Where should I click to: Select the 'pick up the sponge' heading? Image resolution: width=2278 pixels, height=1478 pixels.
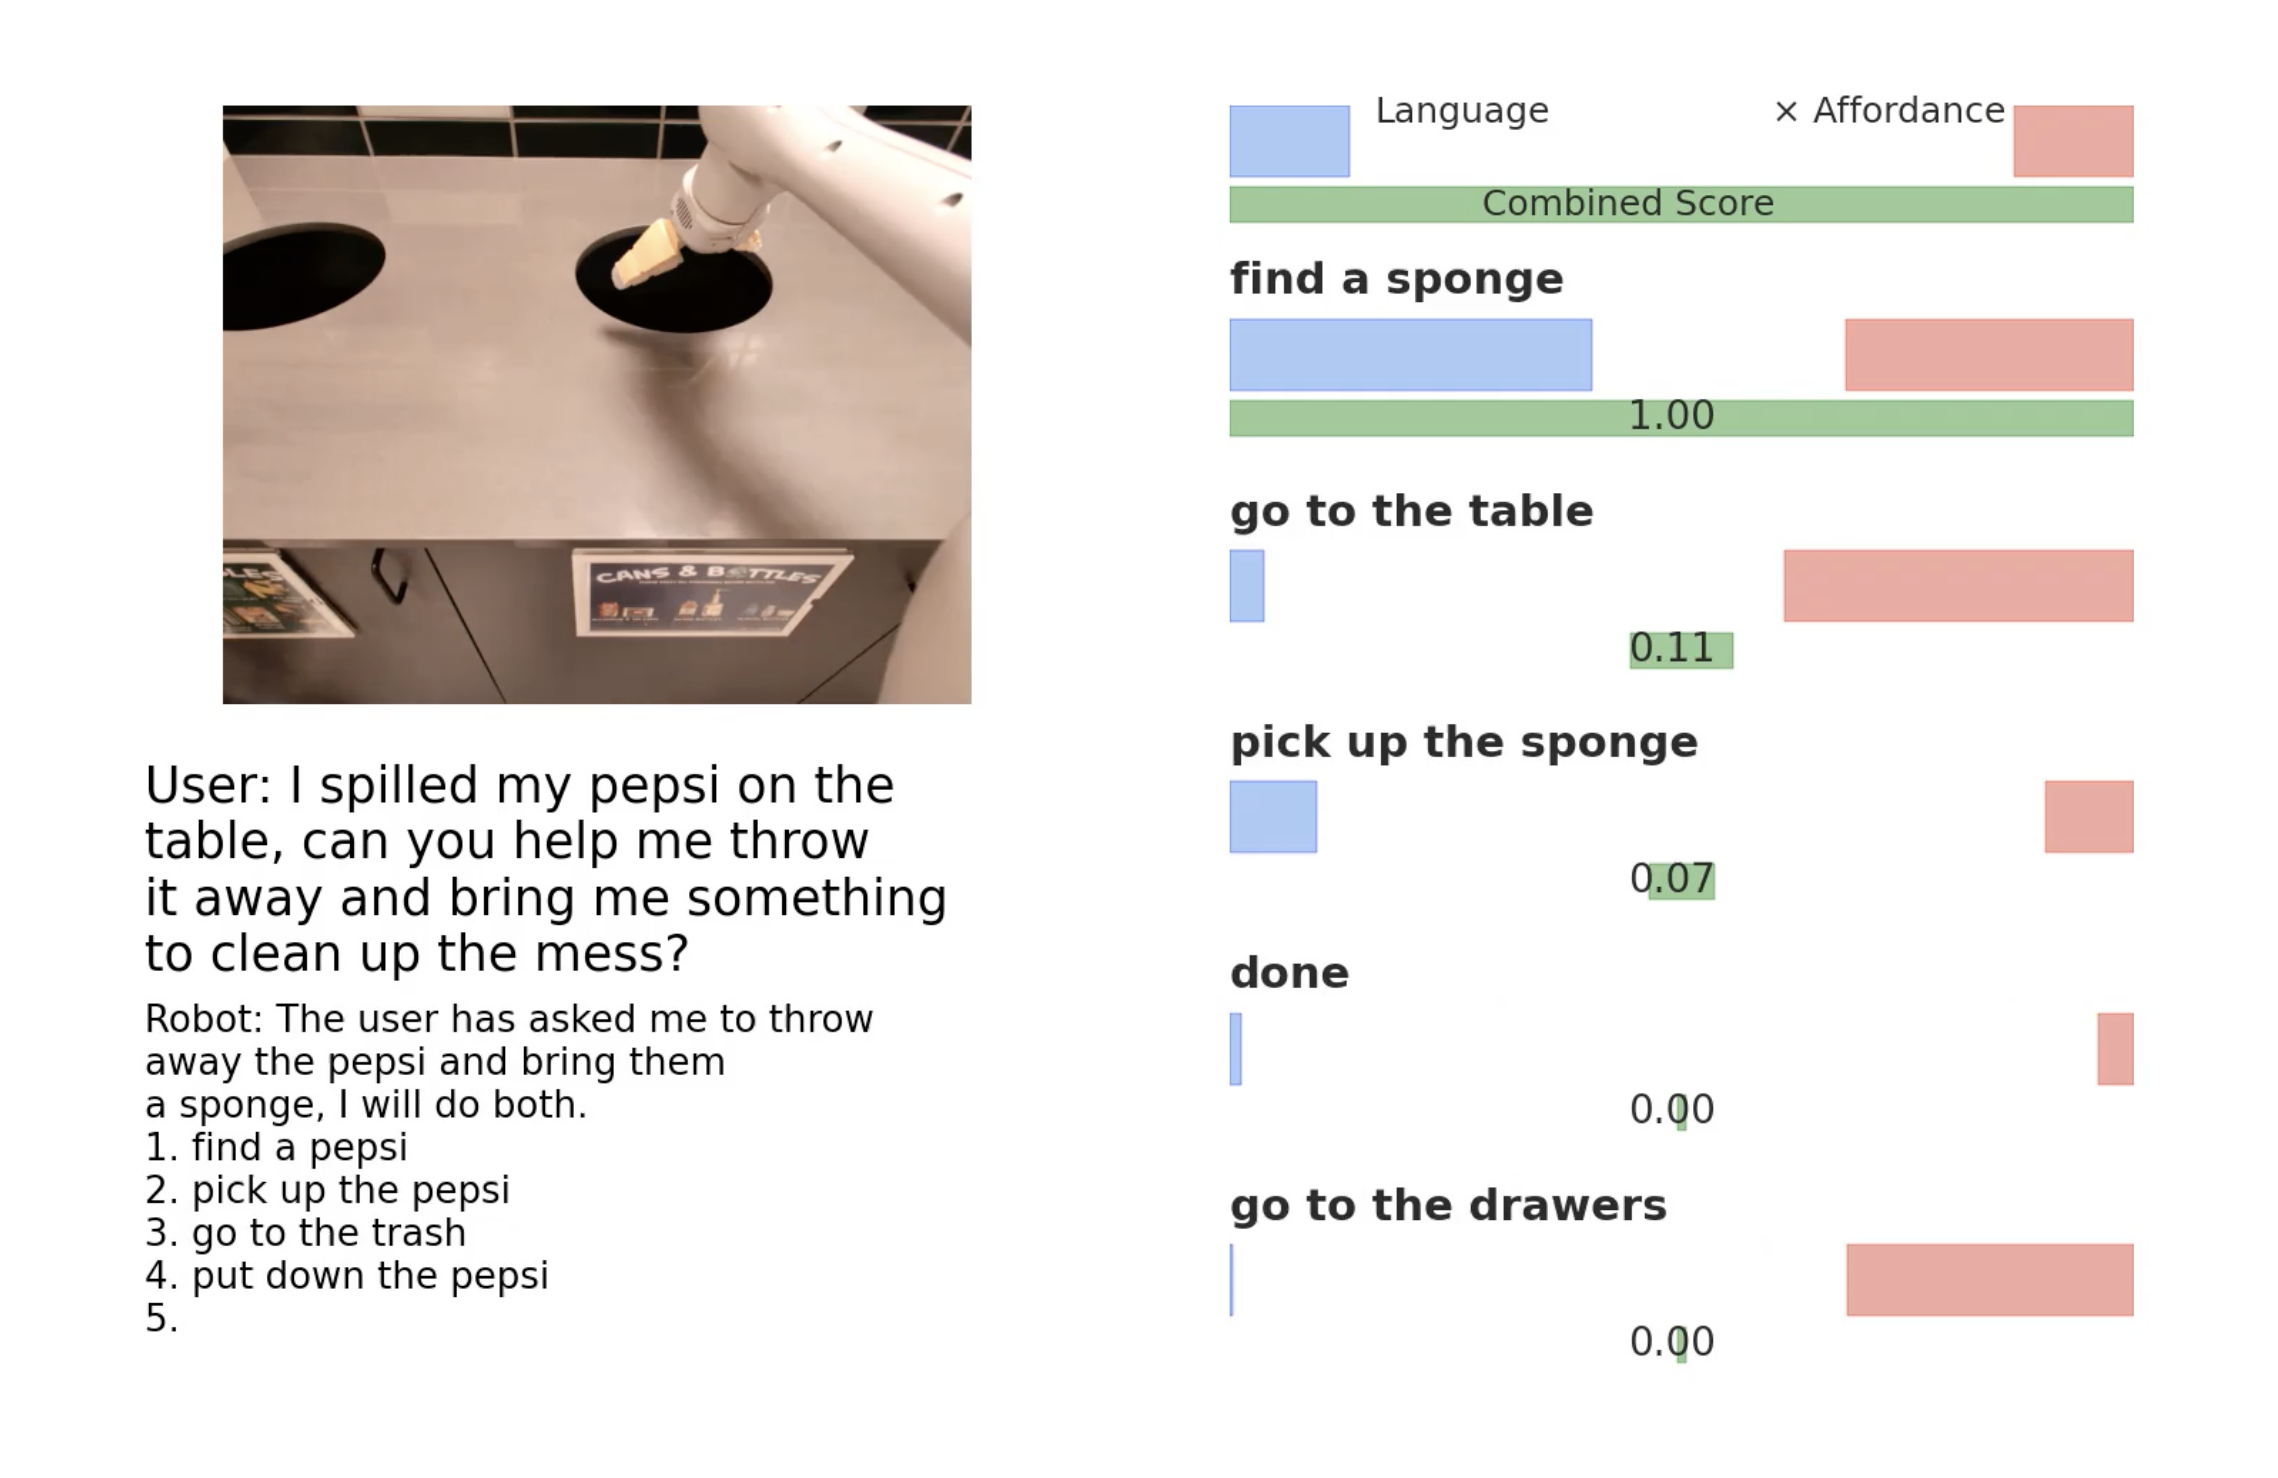coord(1463,742)
